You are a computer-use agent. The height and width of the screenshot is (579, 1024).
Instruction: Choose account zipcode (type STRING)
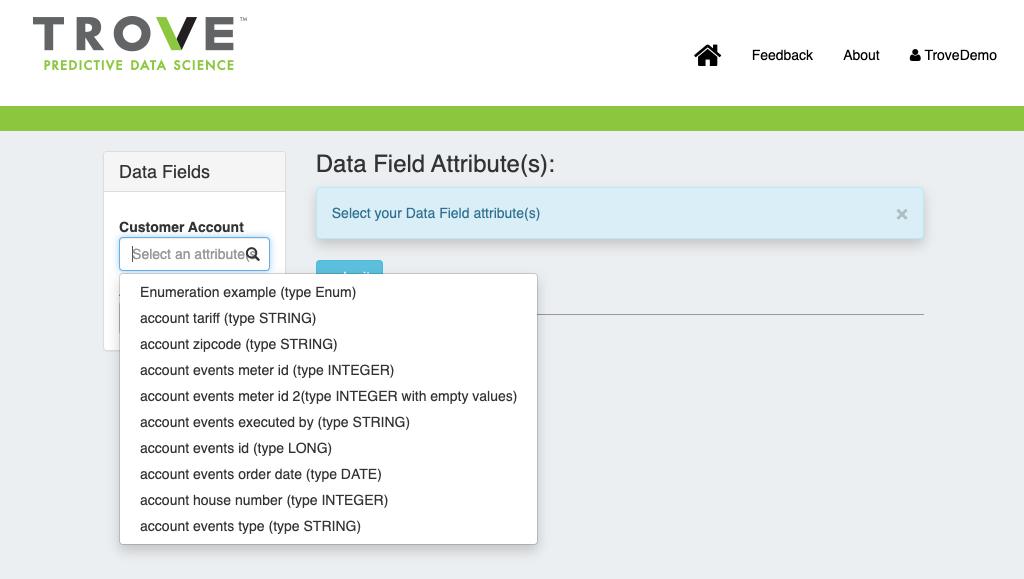click(238, 344)
